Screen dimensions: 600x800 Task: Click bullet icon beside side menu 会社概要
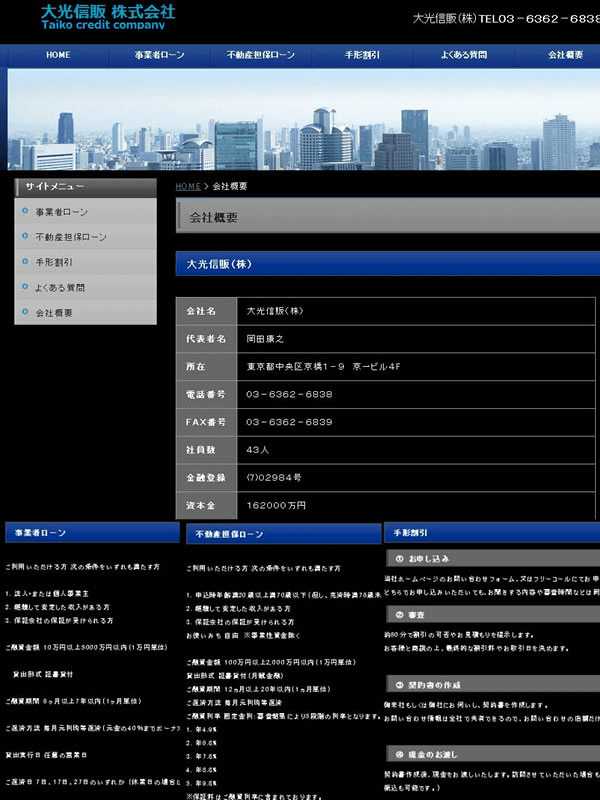tap(25, 311)
